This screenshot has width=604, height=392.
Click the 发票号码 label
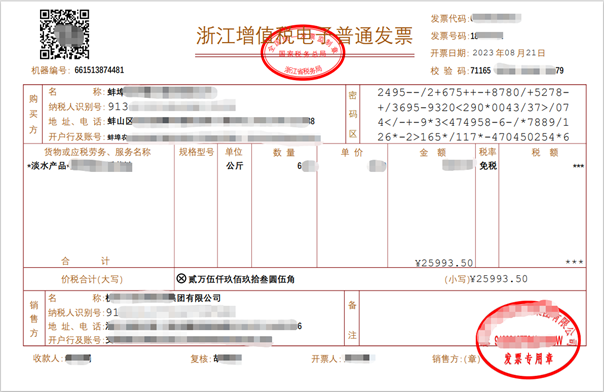pos(449,36)
